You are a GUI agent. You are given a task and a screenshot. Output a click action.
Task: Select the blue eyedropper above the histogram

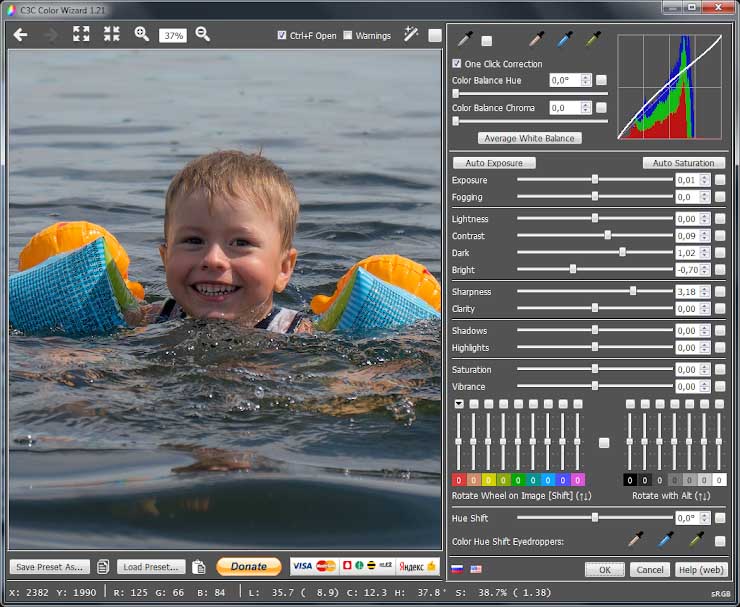tap(565, 40)
